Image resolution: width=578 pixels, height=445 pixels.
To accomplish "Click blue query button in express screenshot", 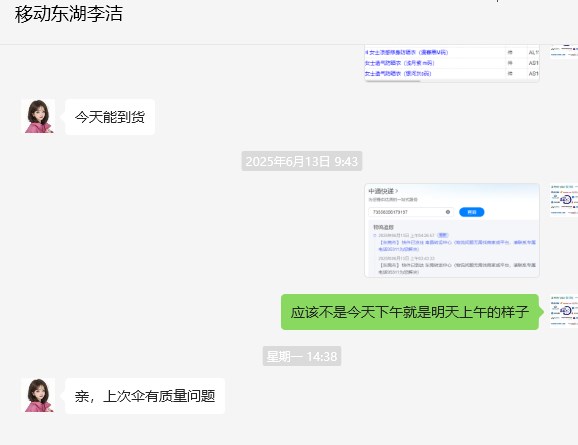I will [x=471, y=212].
